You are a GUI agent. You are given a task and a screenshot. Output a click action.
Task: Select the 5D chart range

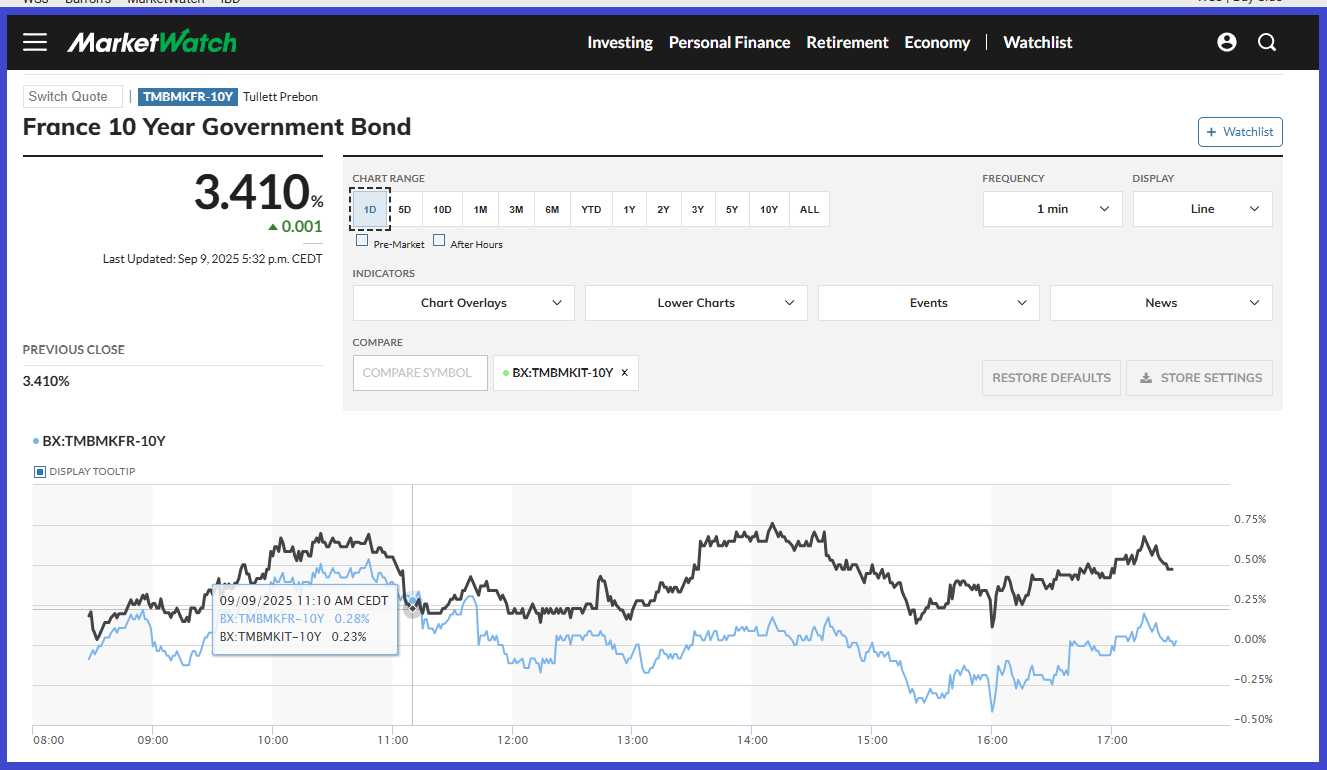coord(405,209)
